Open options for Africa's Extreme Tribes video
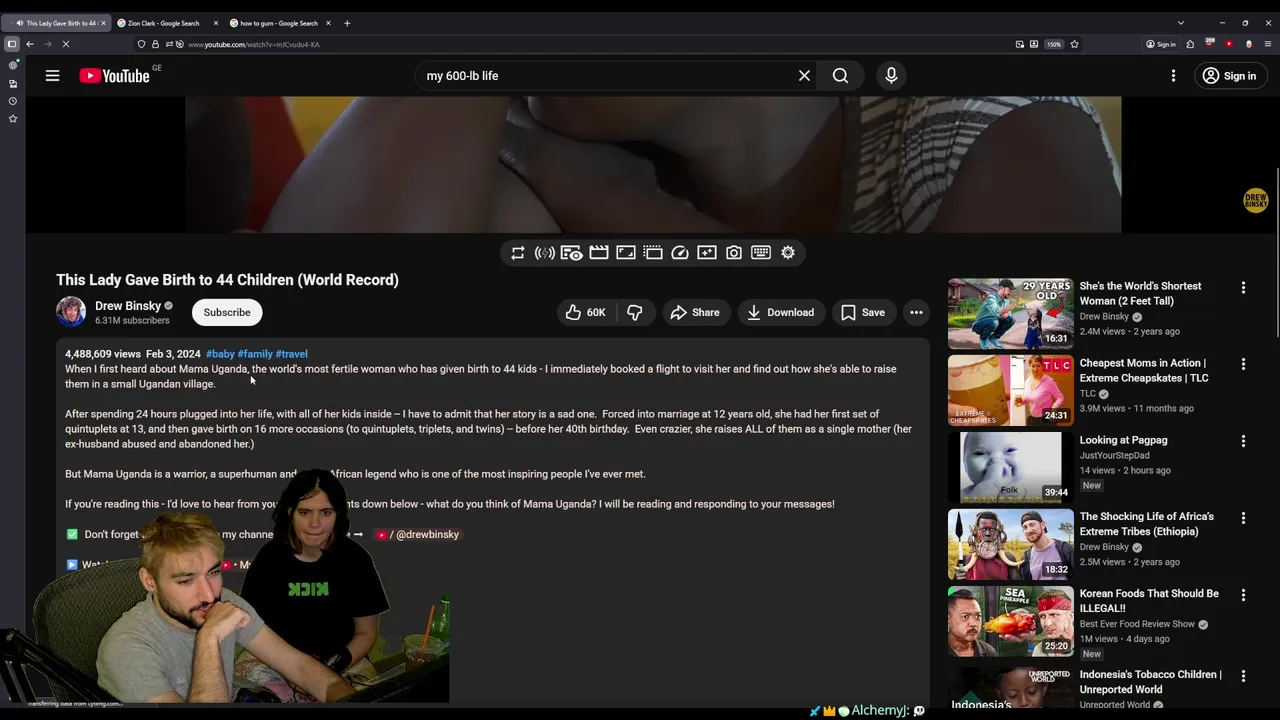The image size is (1280, 720). coord(1243,518)
